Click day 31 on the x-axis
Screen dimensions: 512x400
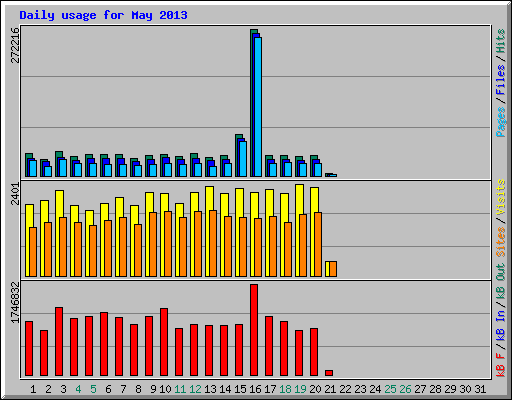pos(480,389)
